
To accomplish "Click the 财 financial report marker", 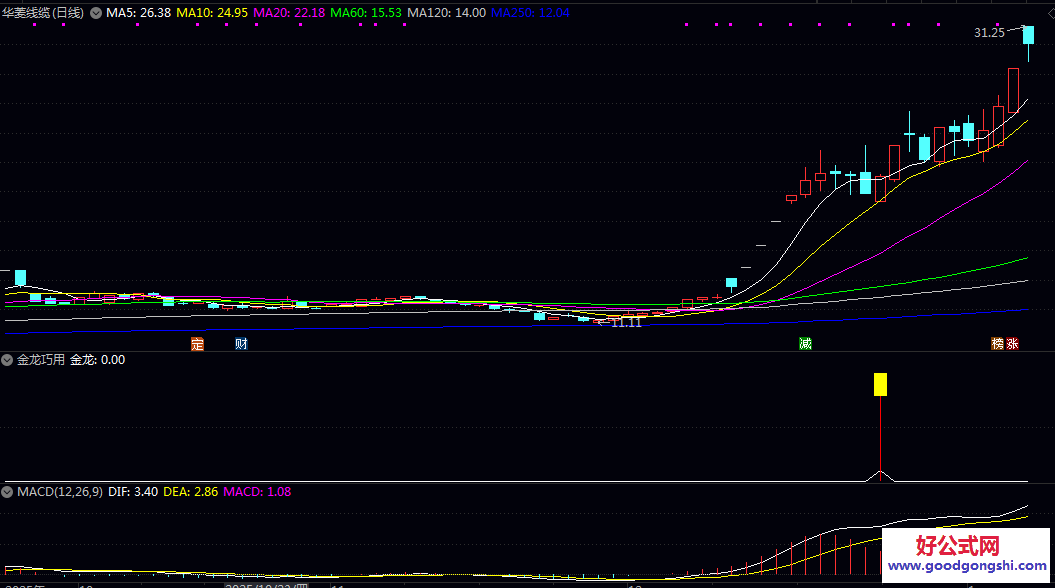I will point(241,344).
